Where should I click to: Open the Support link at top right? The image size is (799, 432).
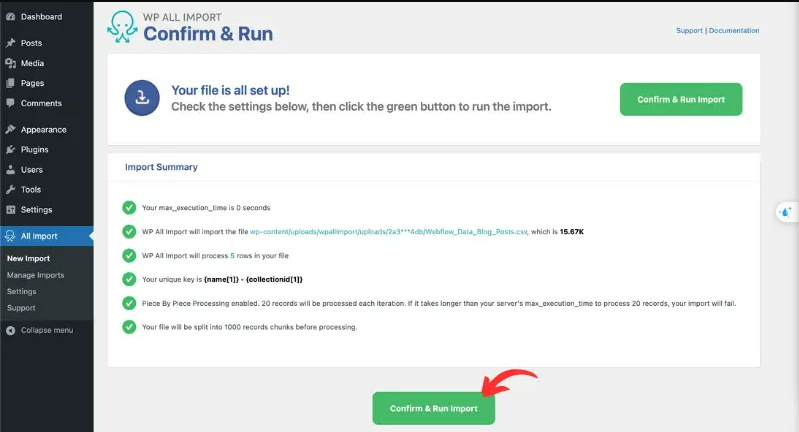coord(689,31)
